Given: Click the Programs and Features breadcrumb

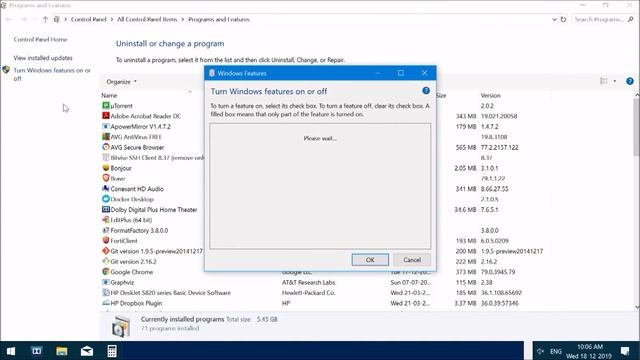Looking at the screenshot, I should coord(219,19).
